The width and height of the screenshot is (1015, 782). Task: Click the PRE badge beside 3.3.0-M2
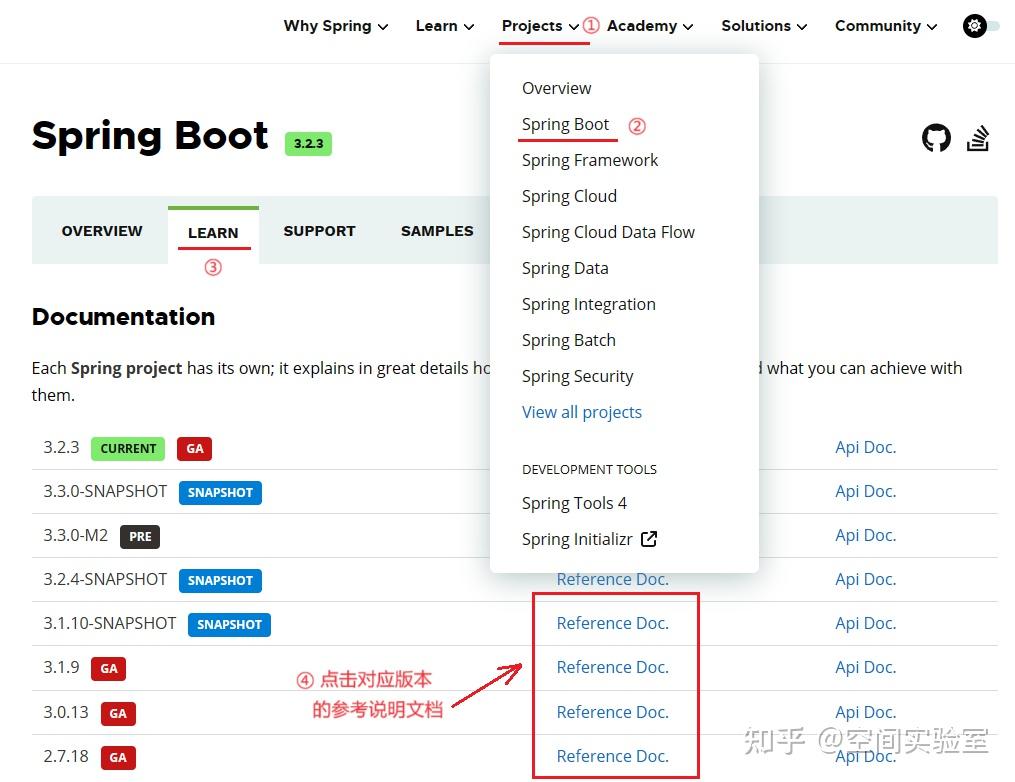point(140,537)
